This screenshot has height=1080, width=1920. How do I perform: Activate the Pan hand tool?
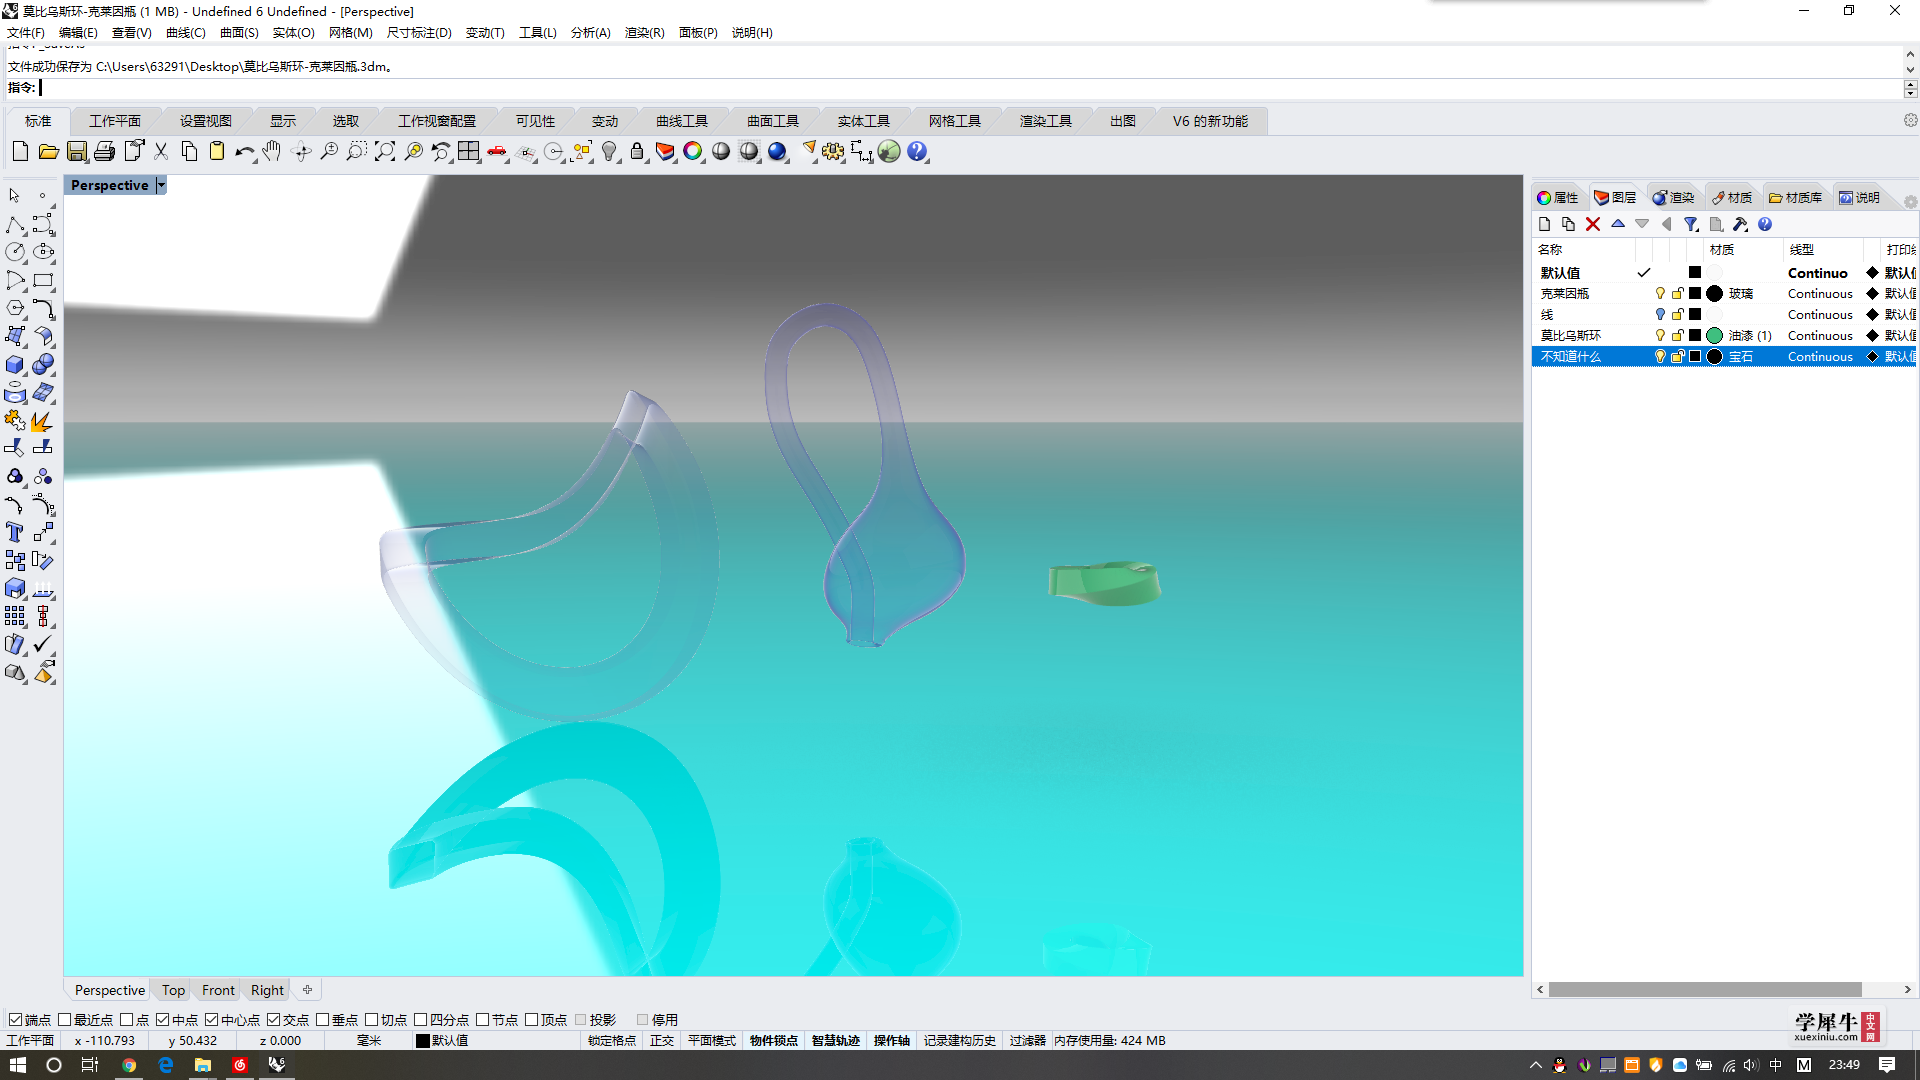pyautogui.click(x=272, y=151)
